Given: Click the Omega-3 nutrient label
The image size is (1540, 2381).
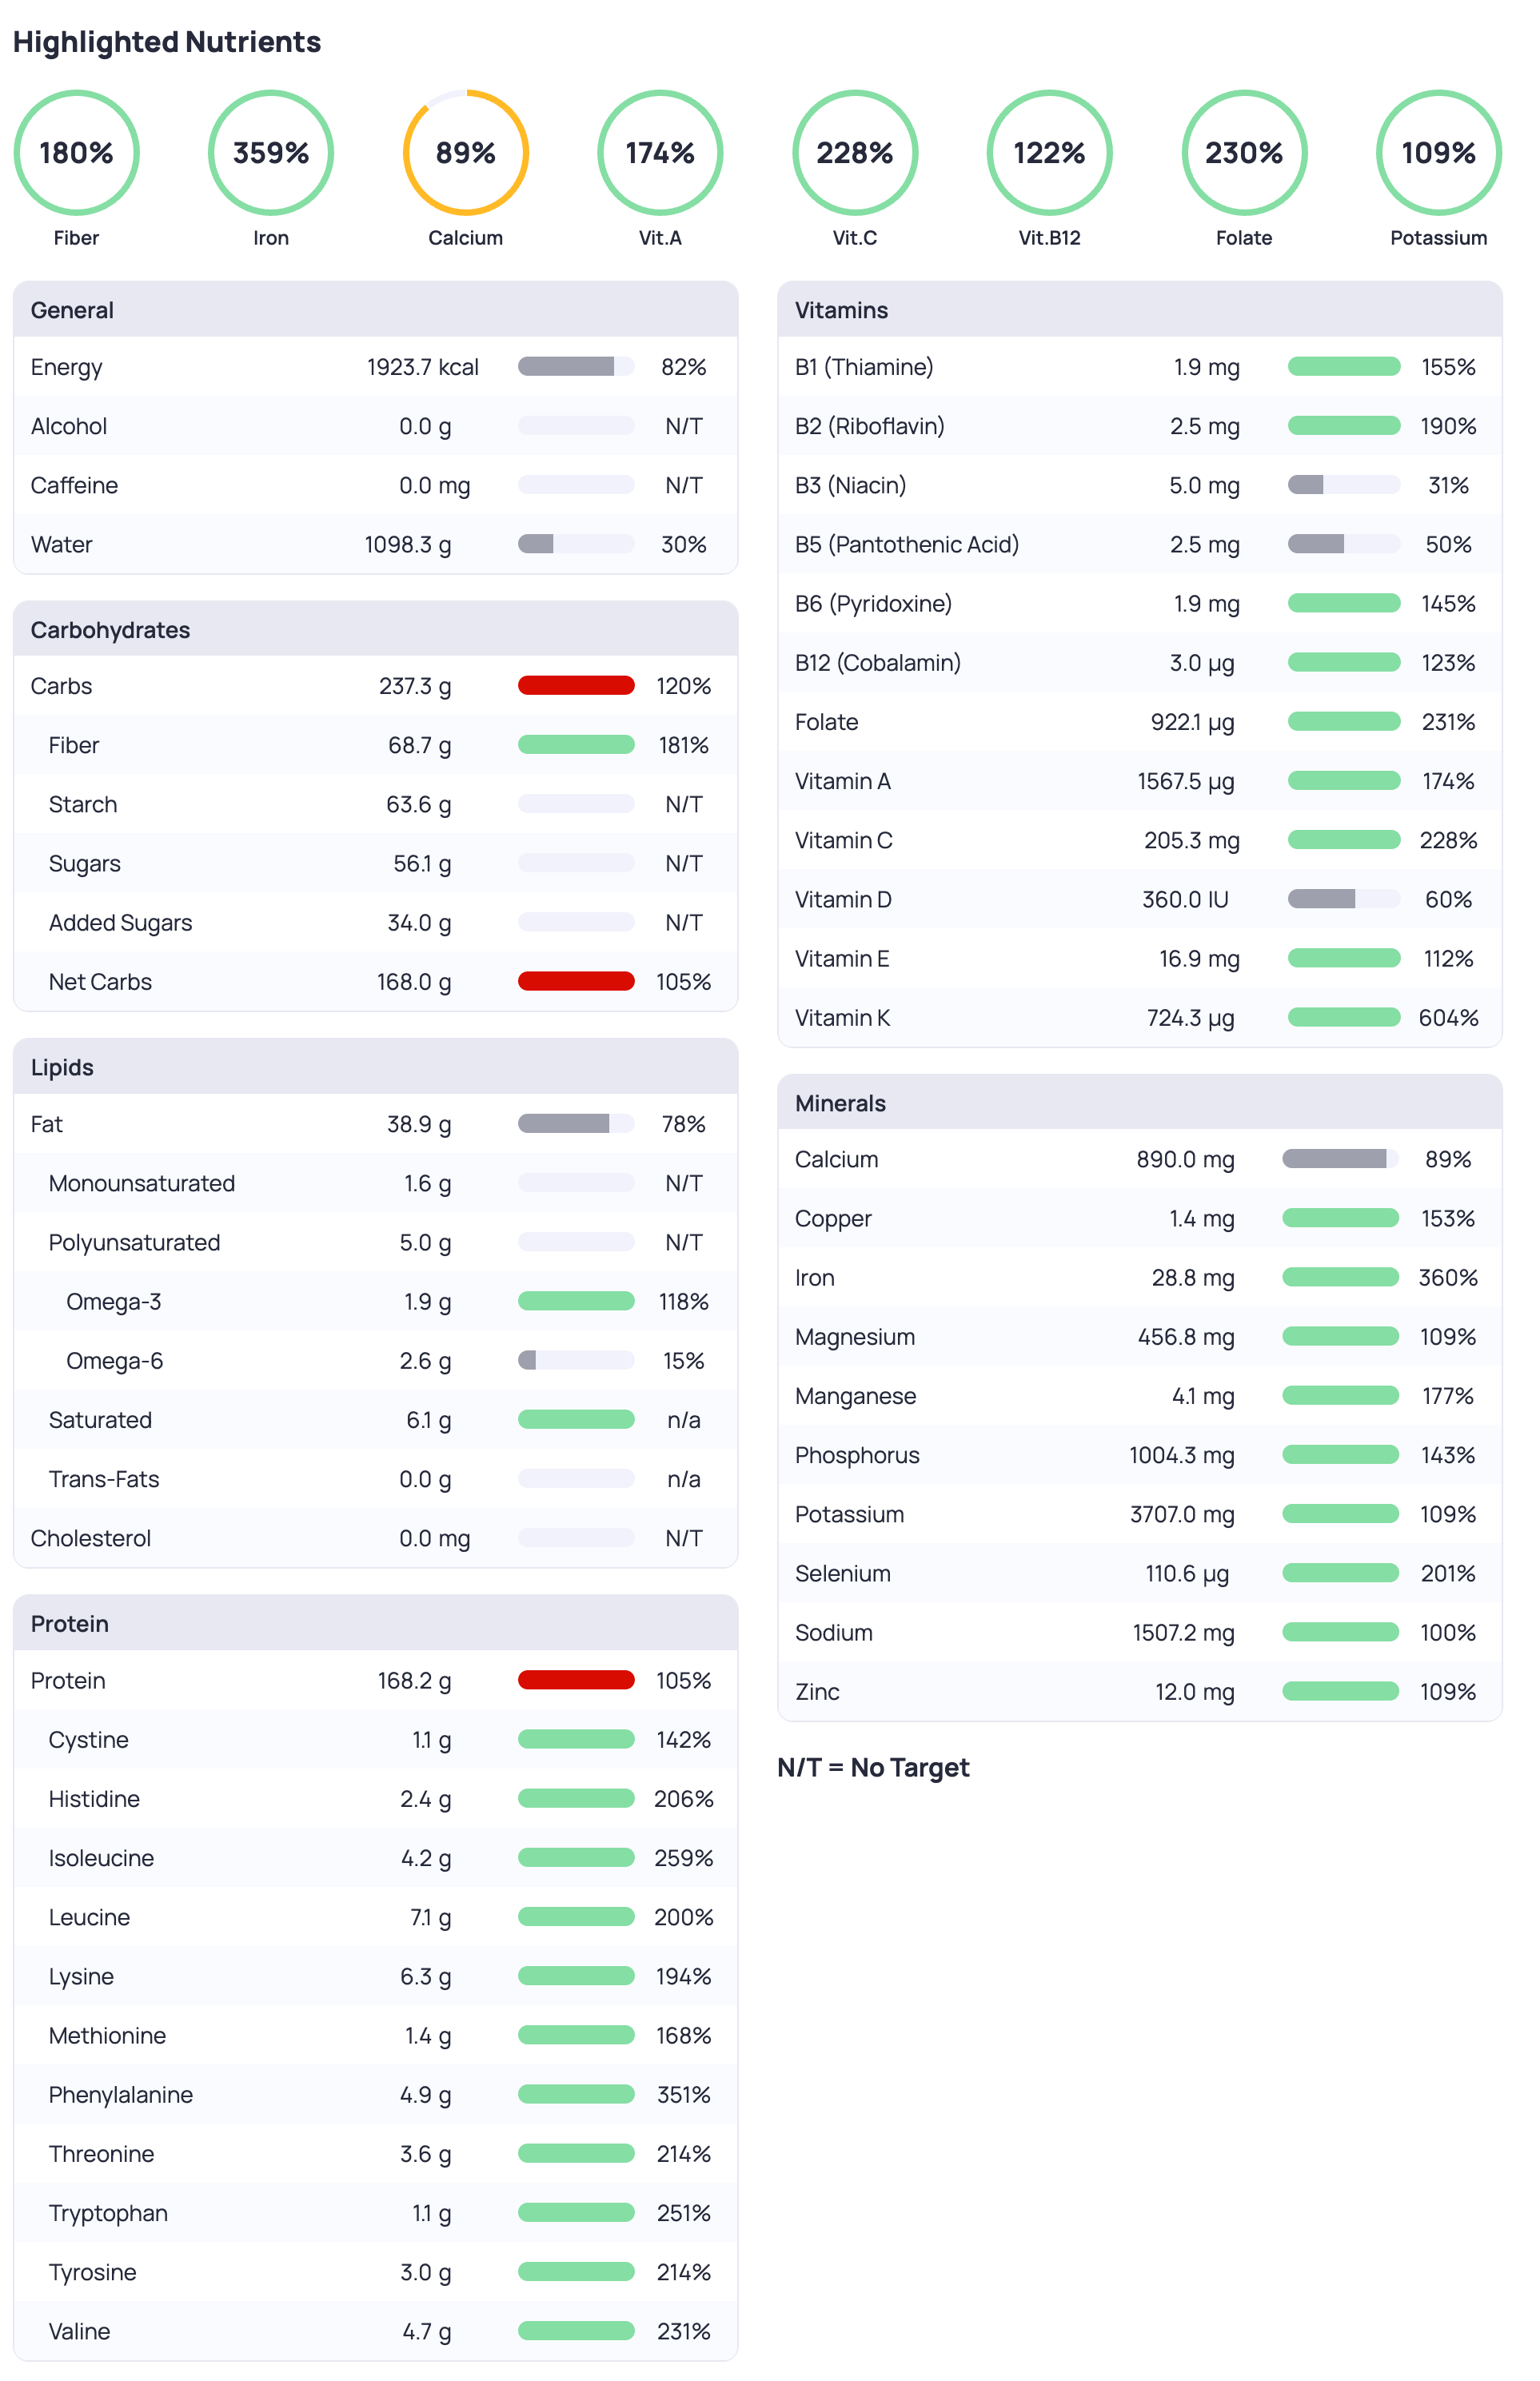Looking at the screenshot, I should [113, 1302].
